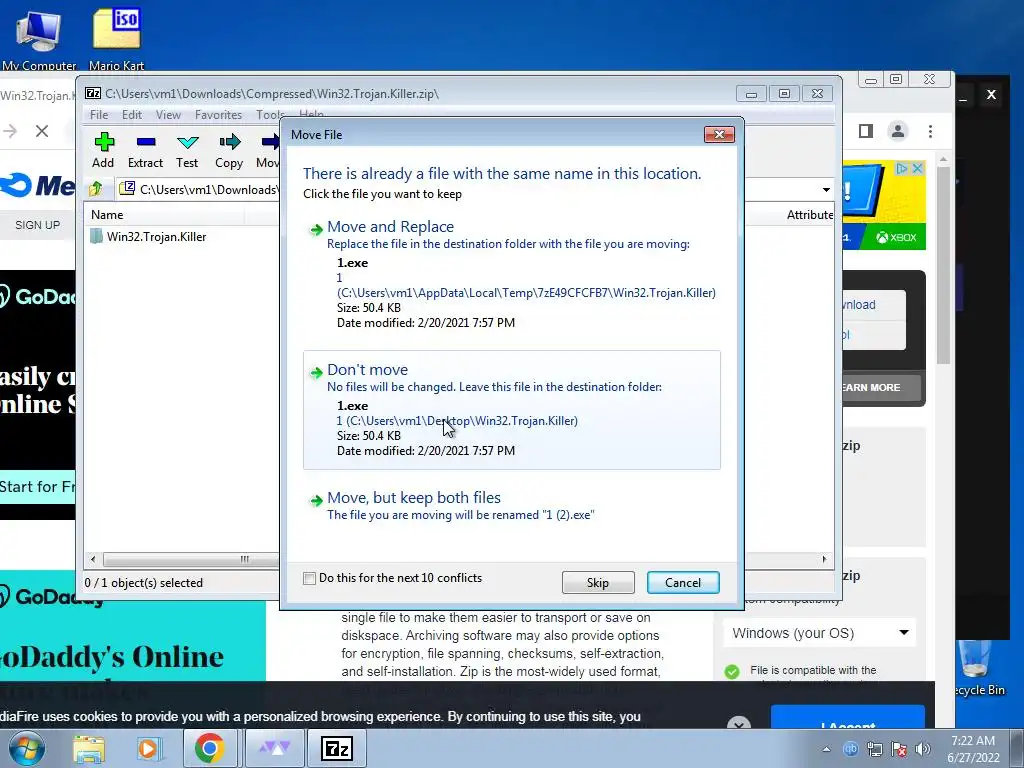Open the 7-Zip address path dropdown arrow
This screenshot has width=1024, height=768.
point(826,189)
